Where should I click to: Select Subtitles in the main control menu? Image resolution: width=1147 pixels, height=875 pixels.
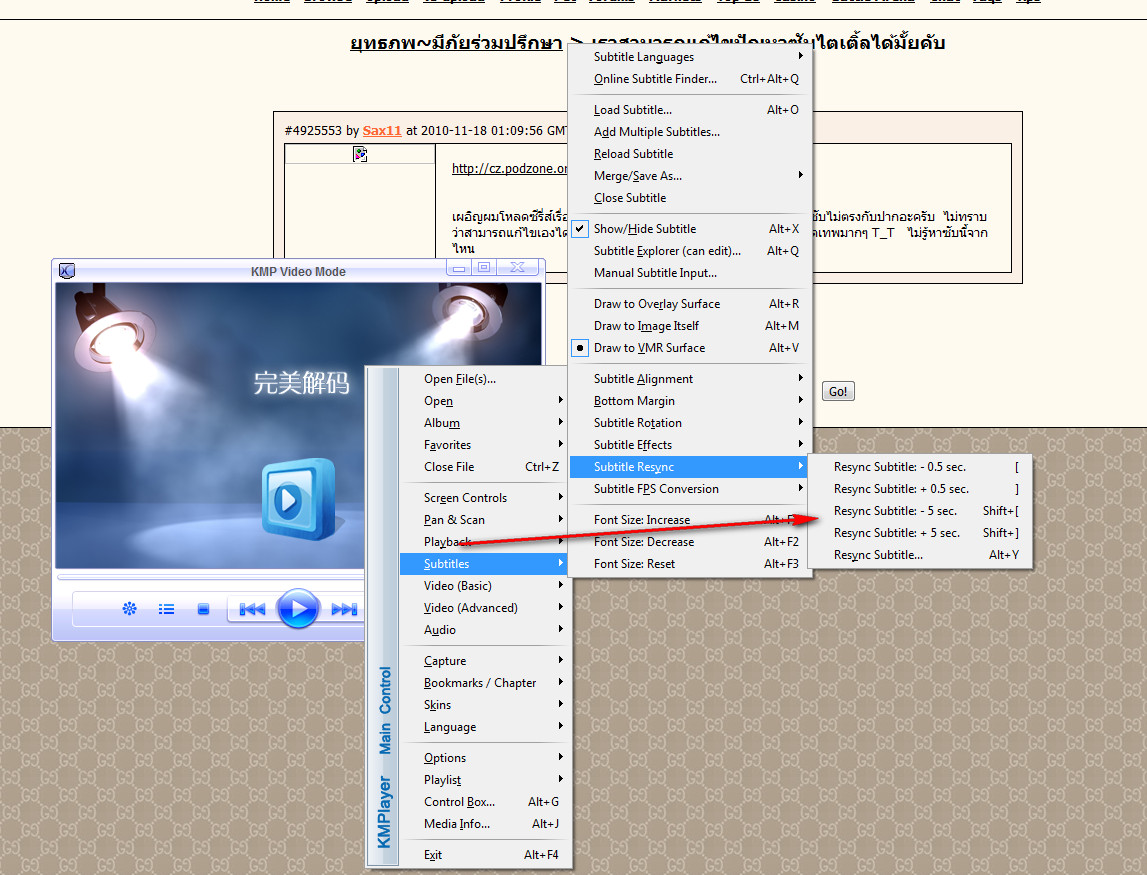pyautogui.click(x=484, y=563)
